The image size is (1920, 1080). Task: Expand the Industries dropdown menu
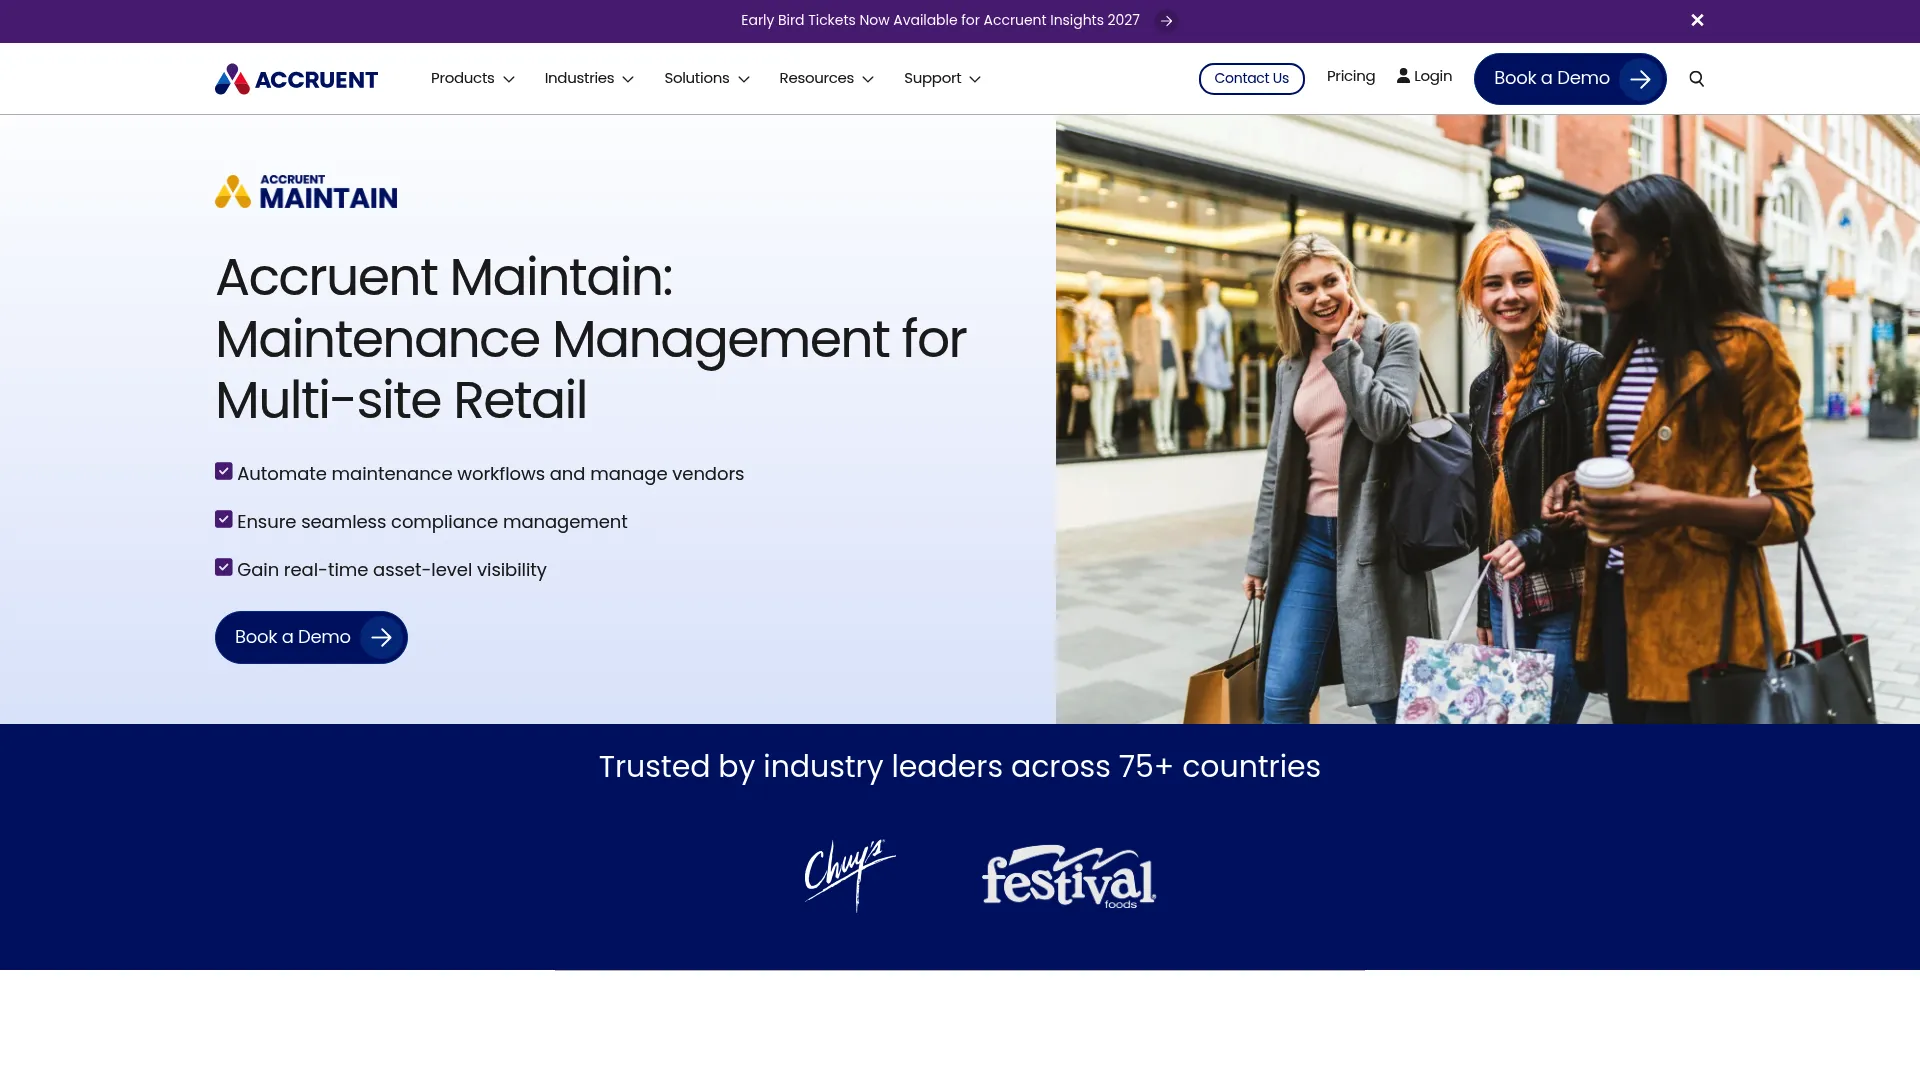click(x=589, y=79)
